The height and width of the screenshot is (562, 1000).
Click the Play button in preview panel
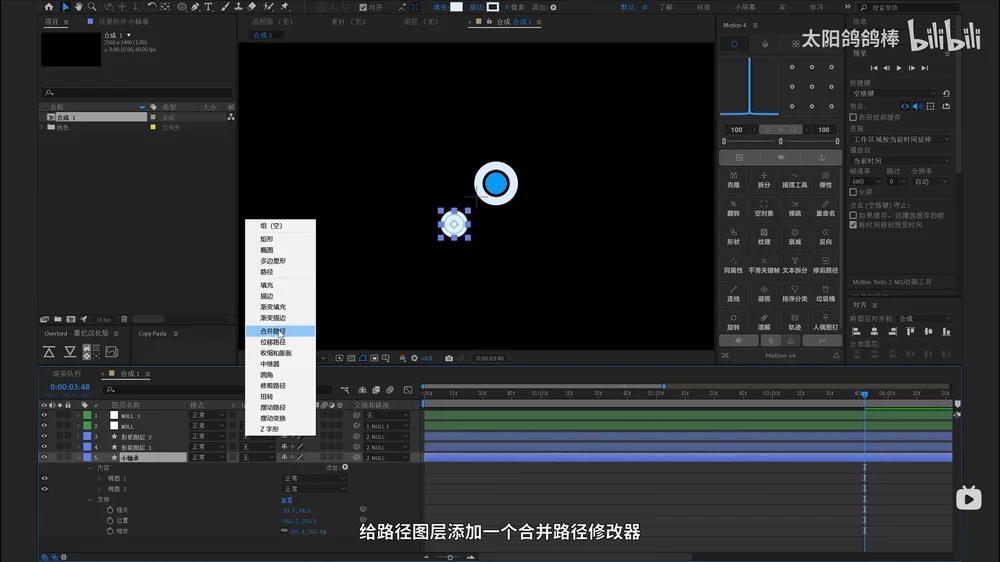click(899, 68)
